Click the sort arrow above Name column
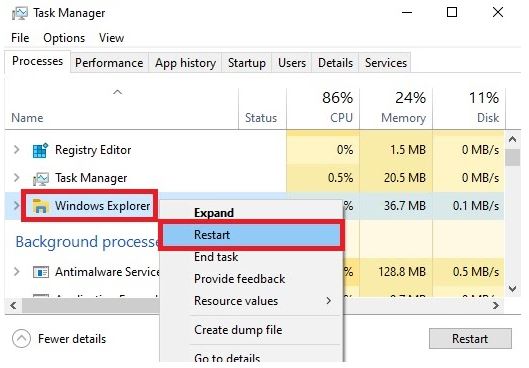The image size is (529, 368). [117, 92]
